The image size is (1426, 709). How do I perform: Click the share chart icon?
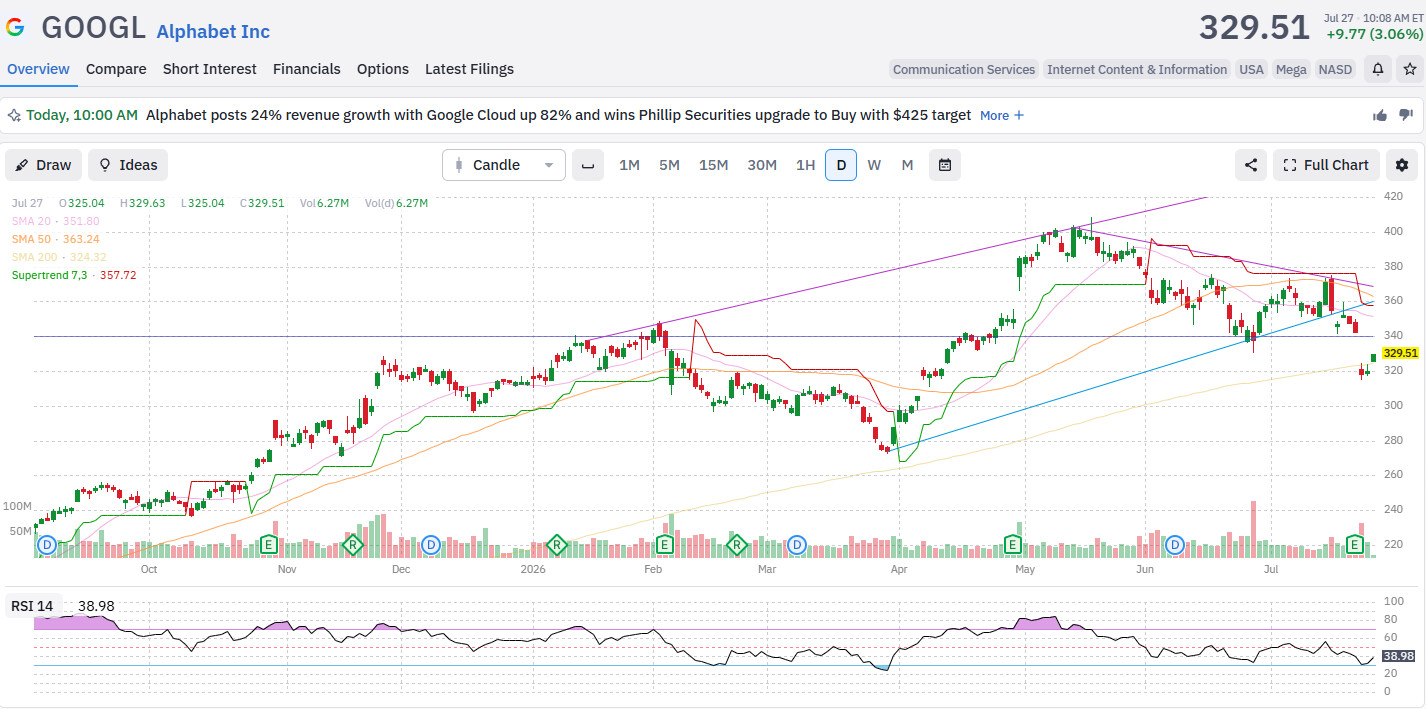(1250, 165)
